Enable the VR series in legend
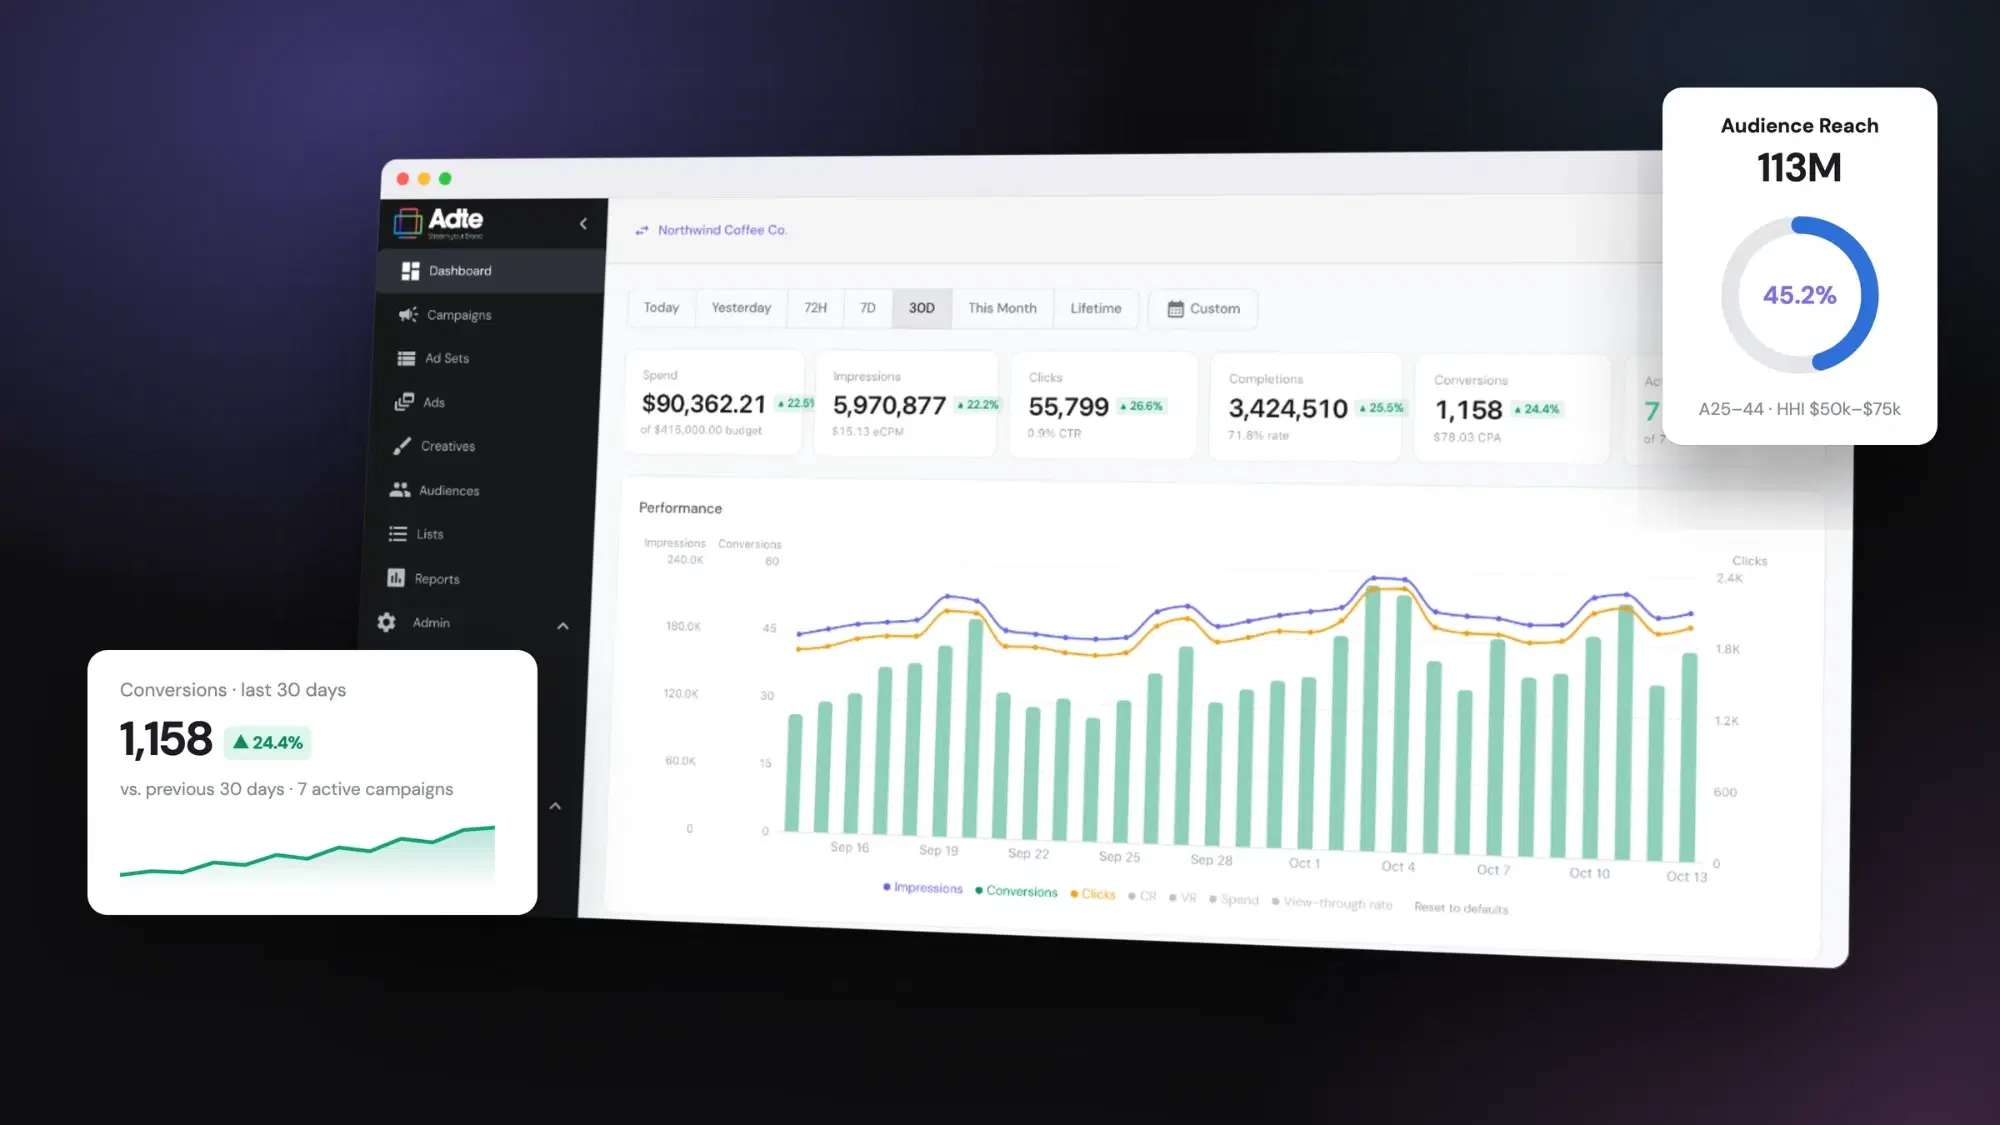2000x1125 pixels. (1183, 898)
